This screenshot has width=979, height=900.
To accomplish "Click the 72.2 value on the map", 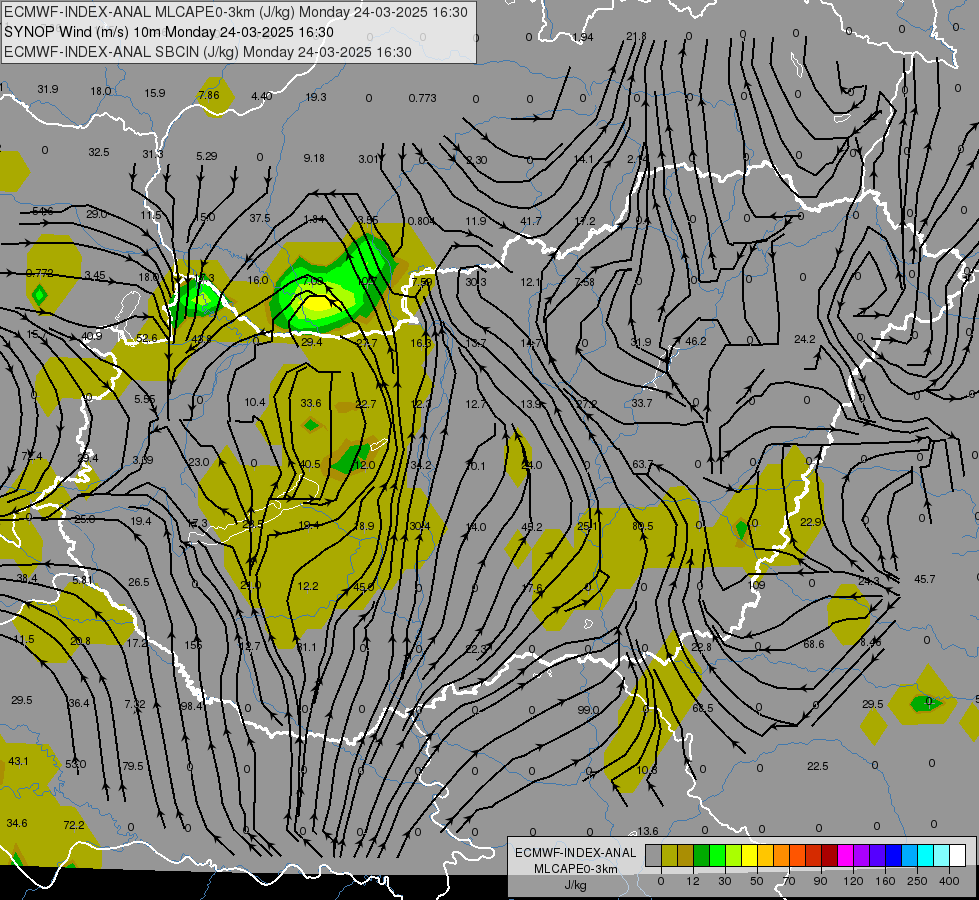I will [74, 825].
